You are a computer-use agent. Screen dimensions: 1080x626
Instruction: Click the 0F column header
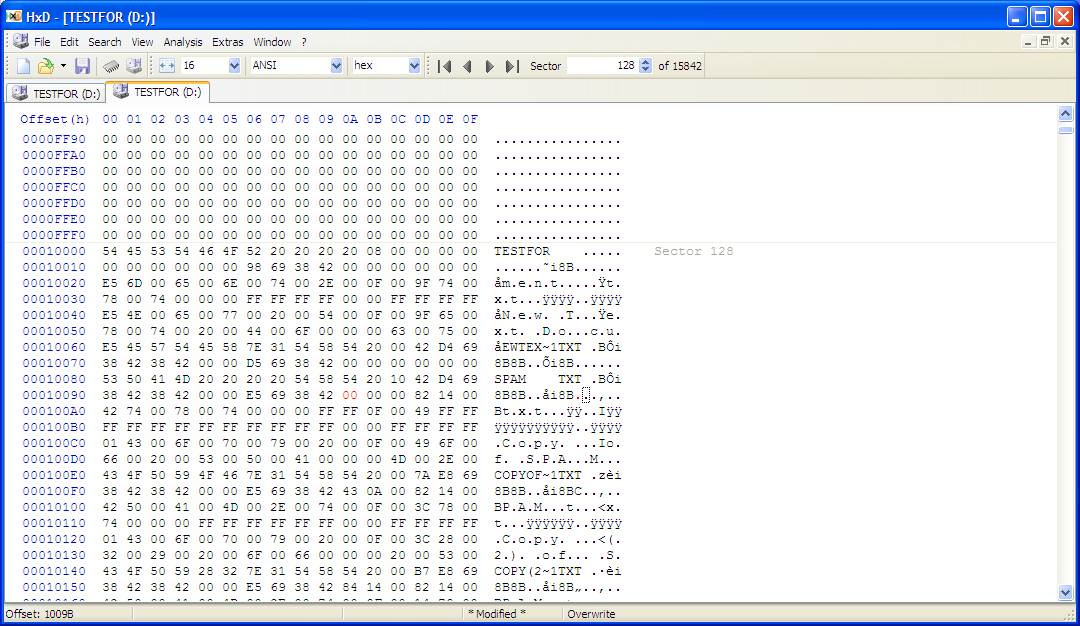470,119
